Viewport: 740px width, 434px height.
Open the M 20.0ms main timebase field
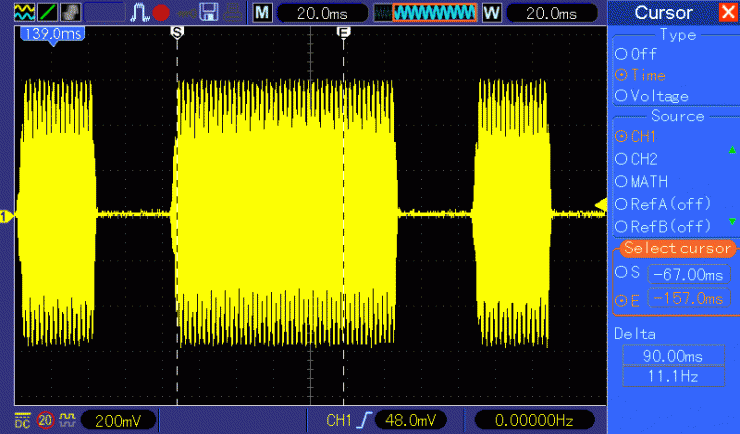tap(308, 12)
